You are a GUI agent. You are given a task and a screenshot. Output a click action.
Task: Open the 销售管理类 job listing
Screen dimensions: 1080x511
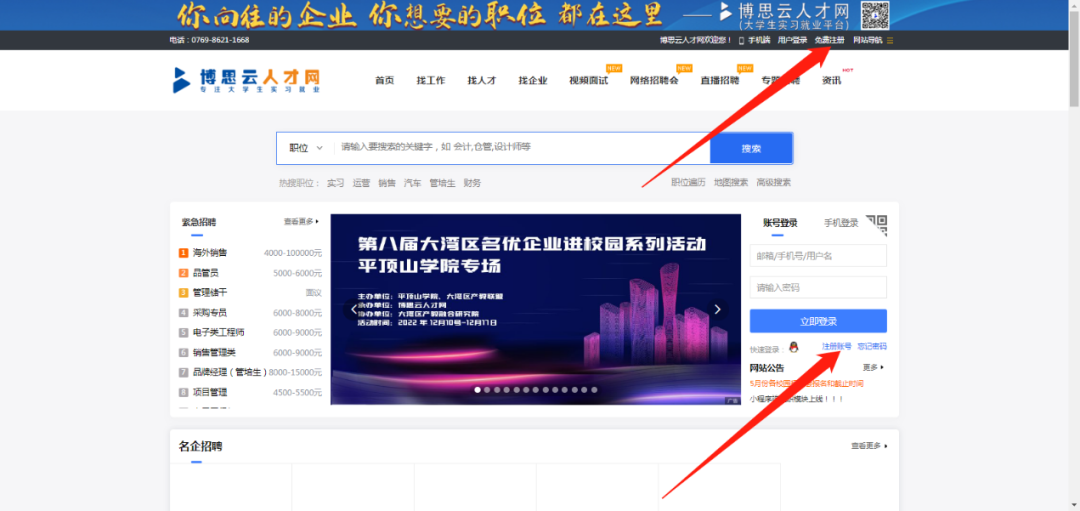(x=214, y=353)
